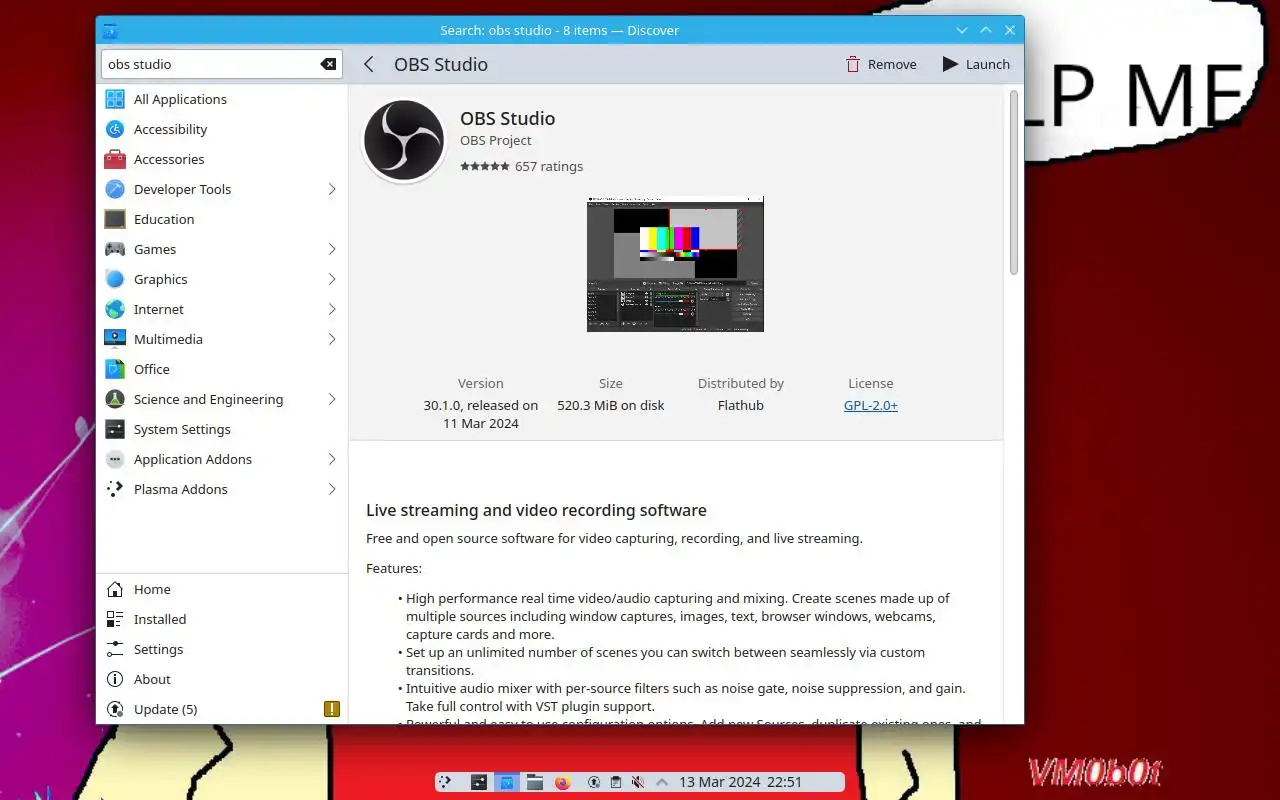Viewport: 1280px width, 800px height.
Task: Open the Home page label
Action: click(x=152, y=589)
